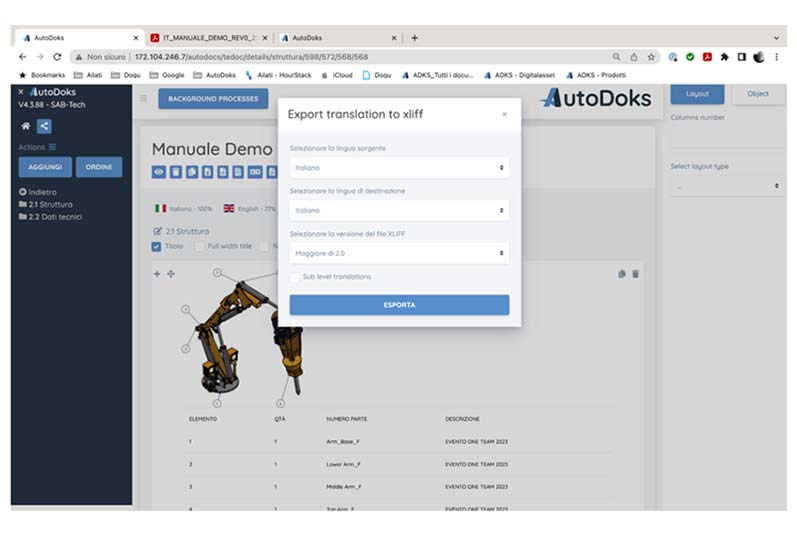Click the home icon in sidebar
This screenshot has height=537, width=797.
pos(25,126)
